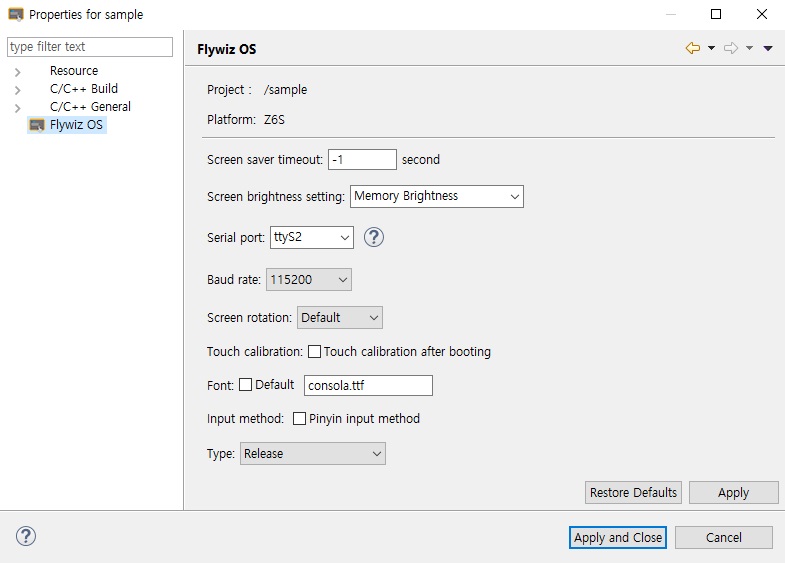Enable touch calibration after booting
Image resolution: width=785 pixels, height=563 pixels.
(x=314, y=351)
